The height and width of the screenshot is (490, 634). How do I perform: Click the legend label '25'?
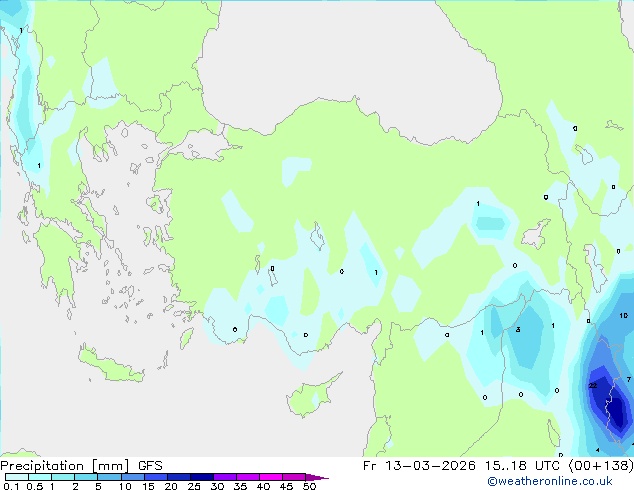point(194,486)
